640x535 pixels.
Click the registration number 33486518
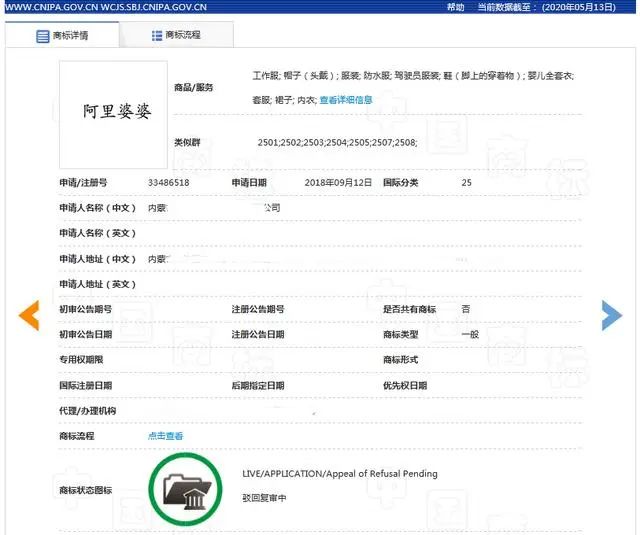coord(168,183)
